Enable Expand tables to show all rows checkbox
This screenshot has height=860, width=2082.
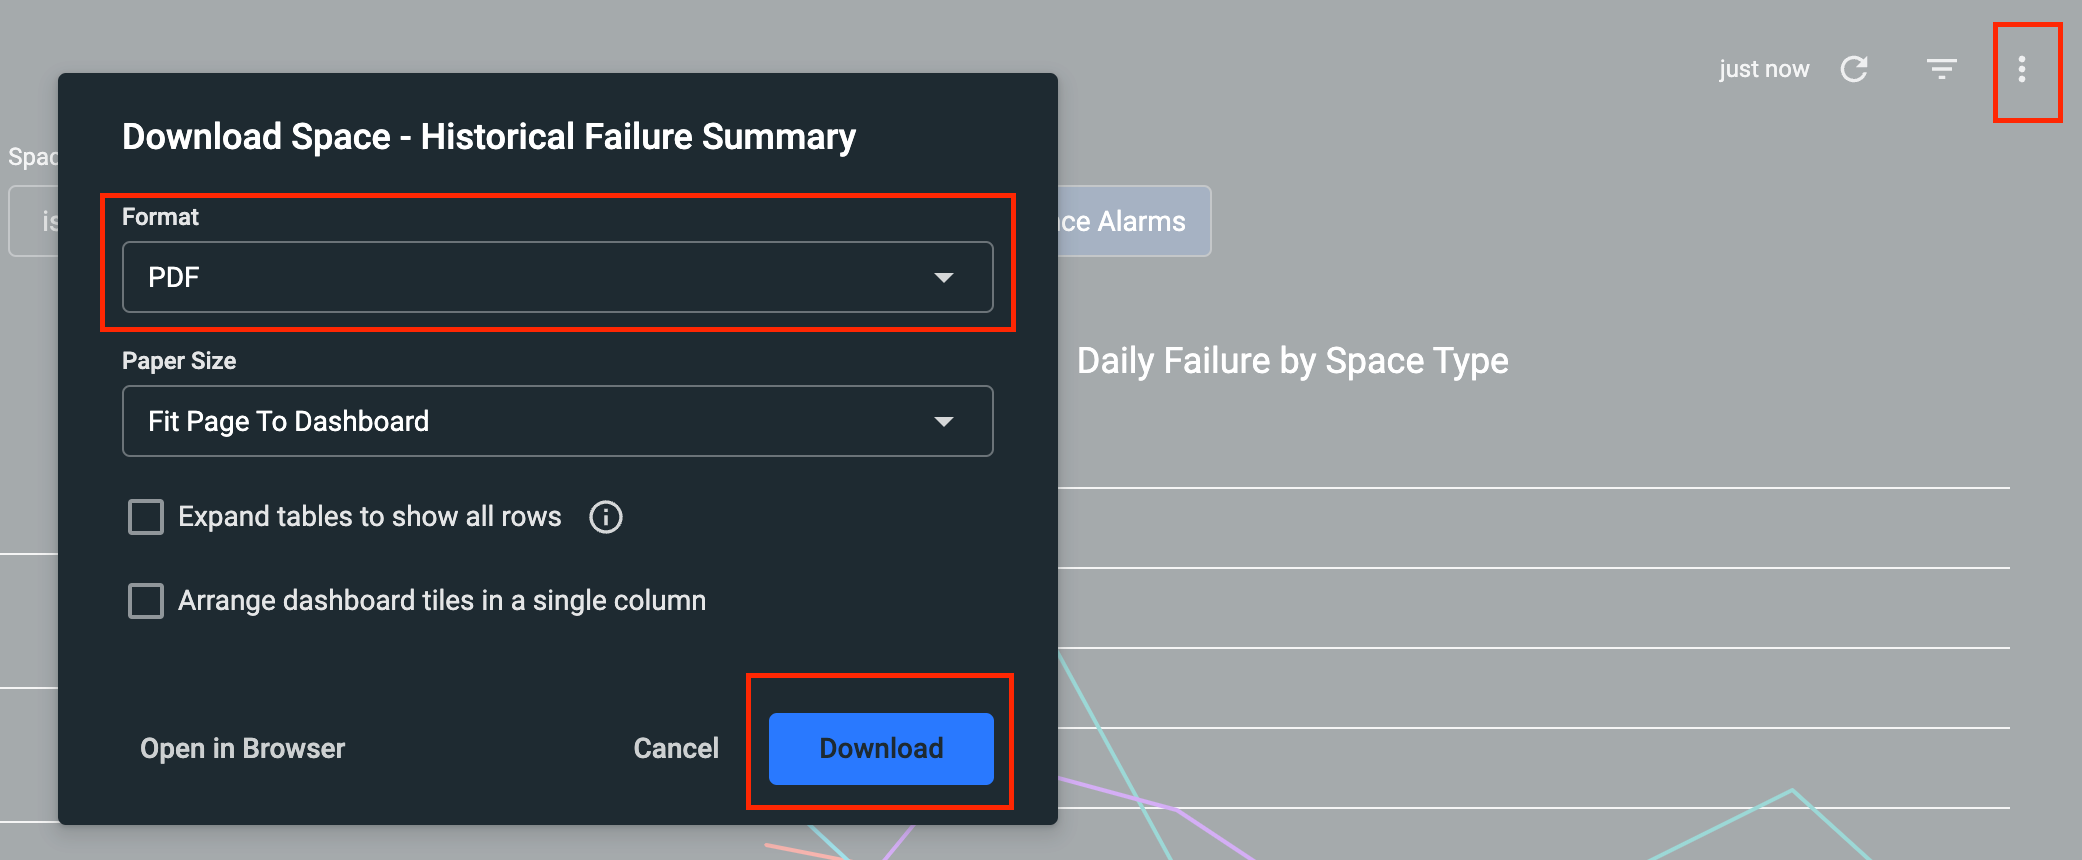[146, 517]
